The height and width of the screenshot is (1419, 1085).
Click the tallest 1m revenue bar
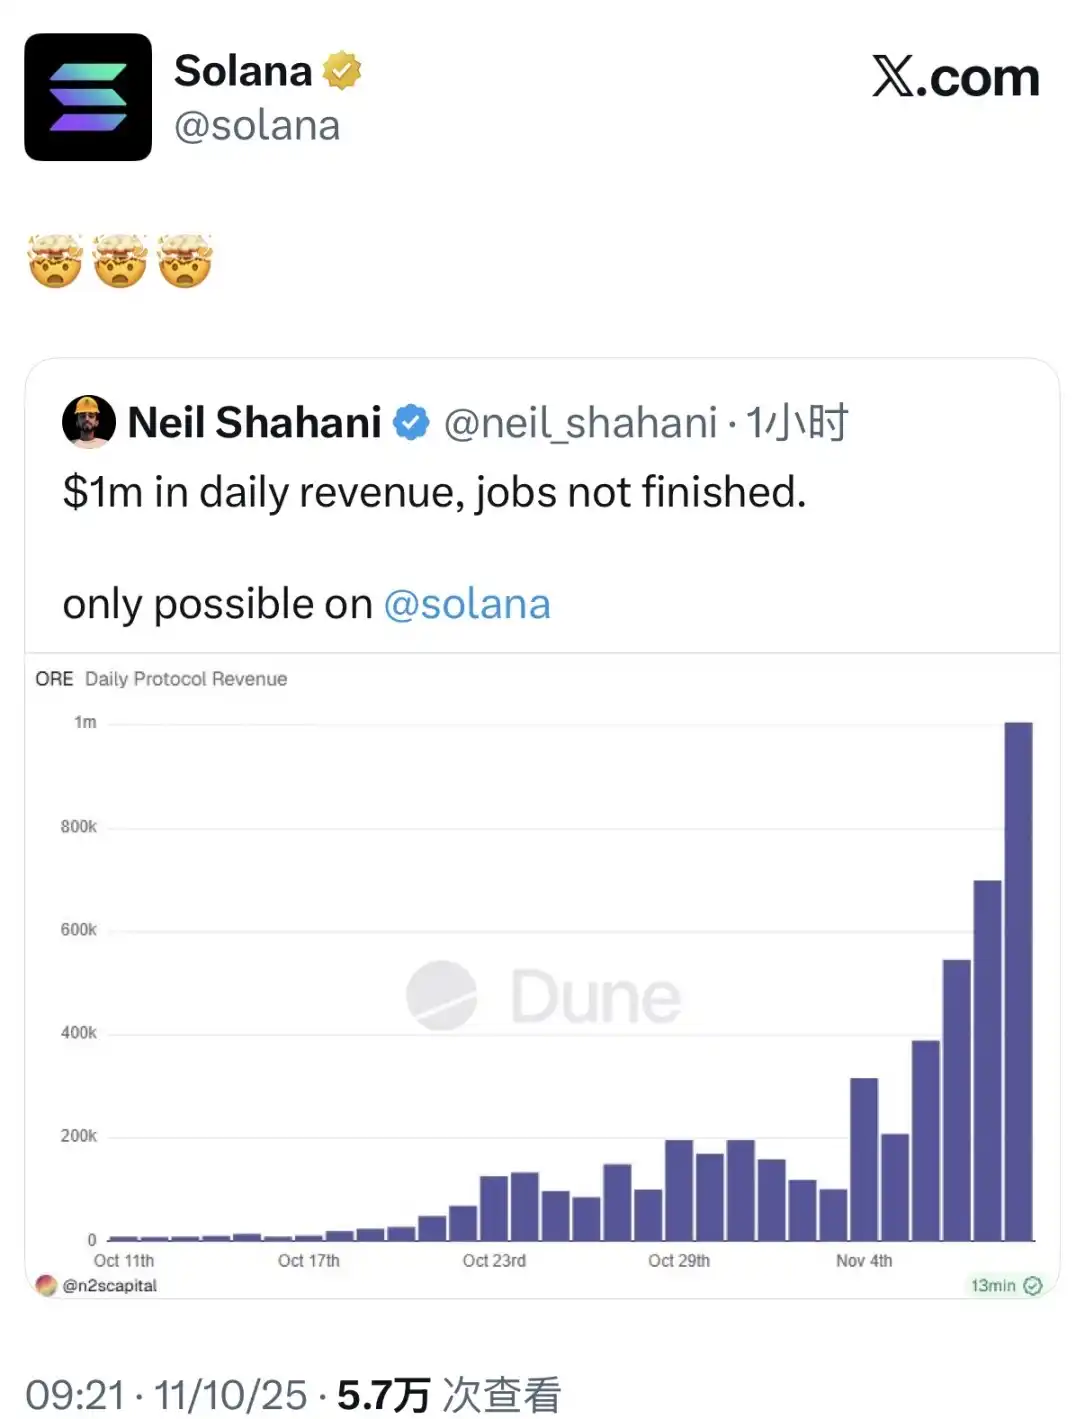pyautogui.click(x=1018, y=980)
